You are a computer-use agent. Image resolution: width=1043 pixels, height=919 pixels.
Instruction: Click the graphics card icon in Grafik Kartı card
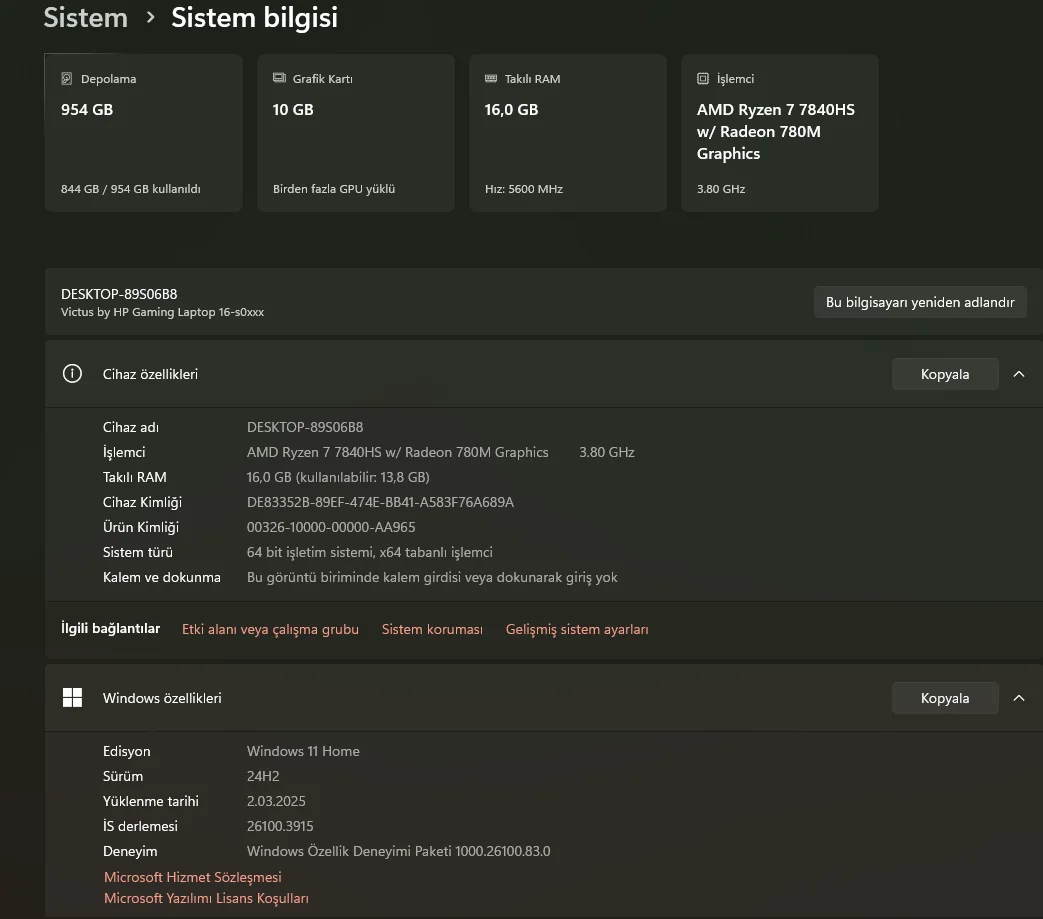pyautogui.click(x=279, y=79)
